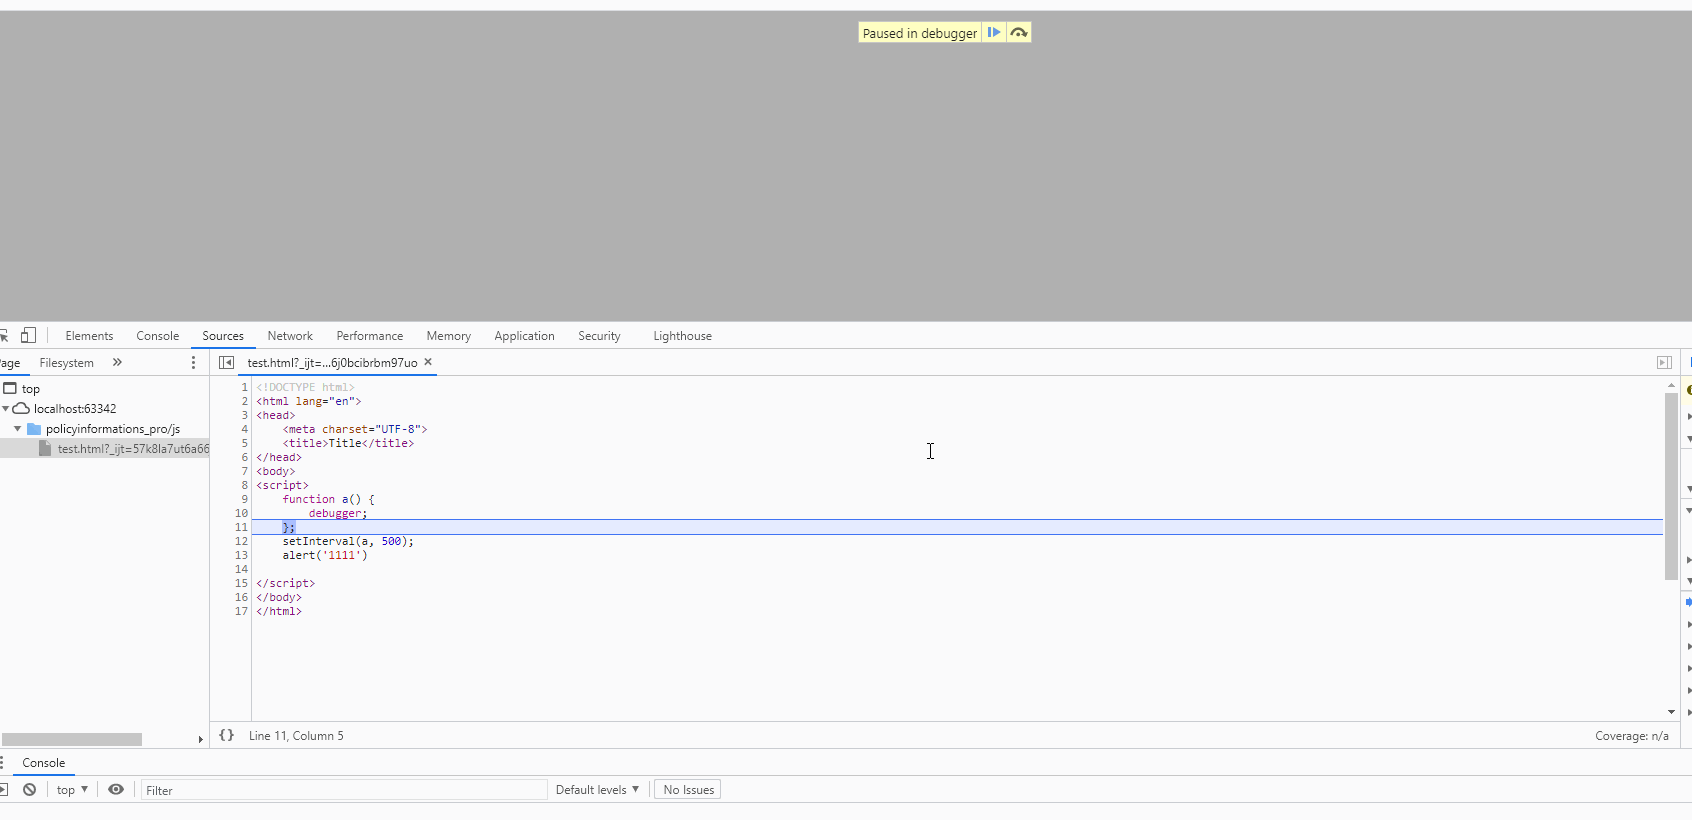The image size is (1692, 820).
Task: Switch to the Sources tab
Action: pos(223,336)
